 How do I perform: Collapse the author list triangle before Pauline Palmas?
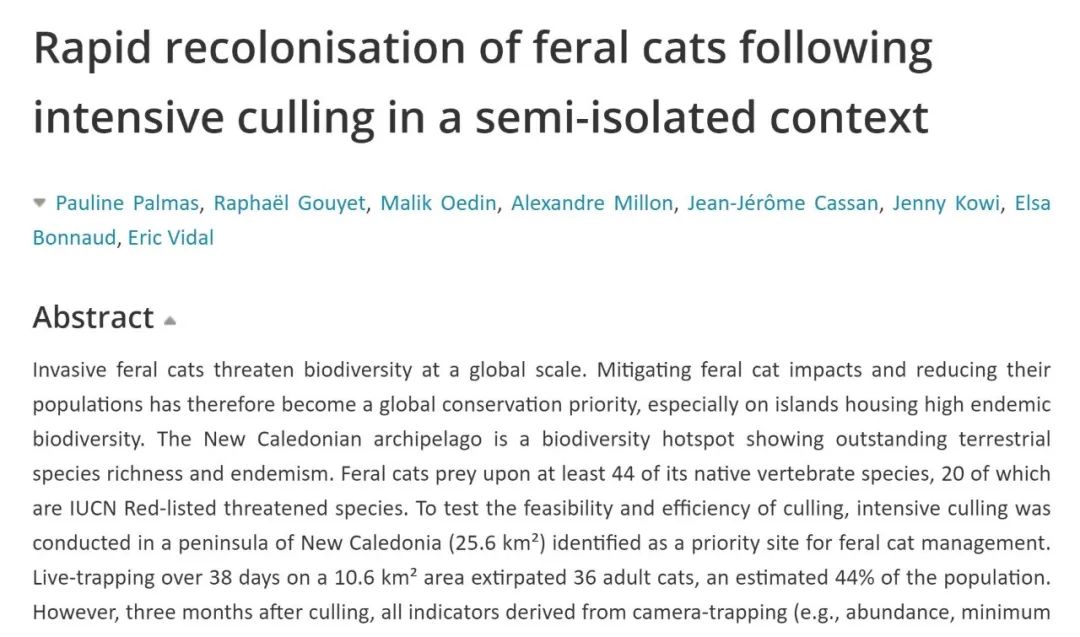tap(40, 203)
